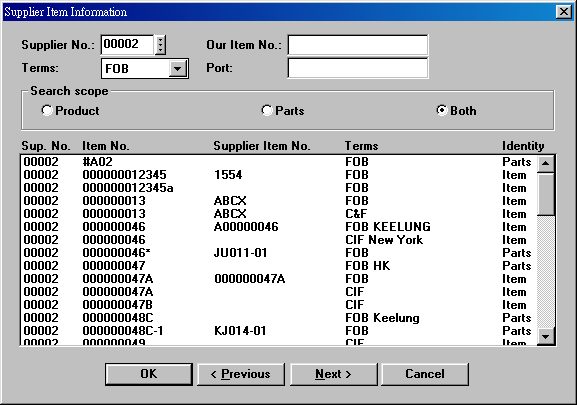Select the FOB KEELUNG item row
Viewport: 577px width, 405px height.
pyautogui.click(x=279, y=227)
